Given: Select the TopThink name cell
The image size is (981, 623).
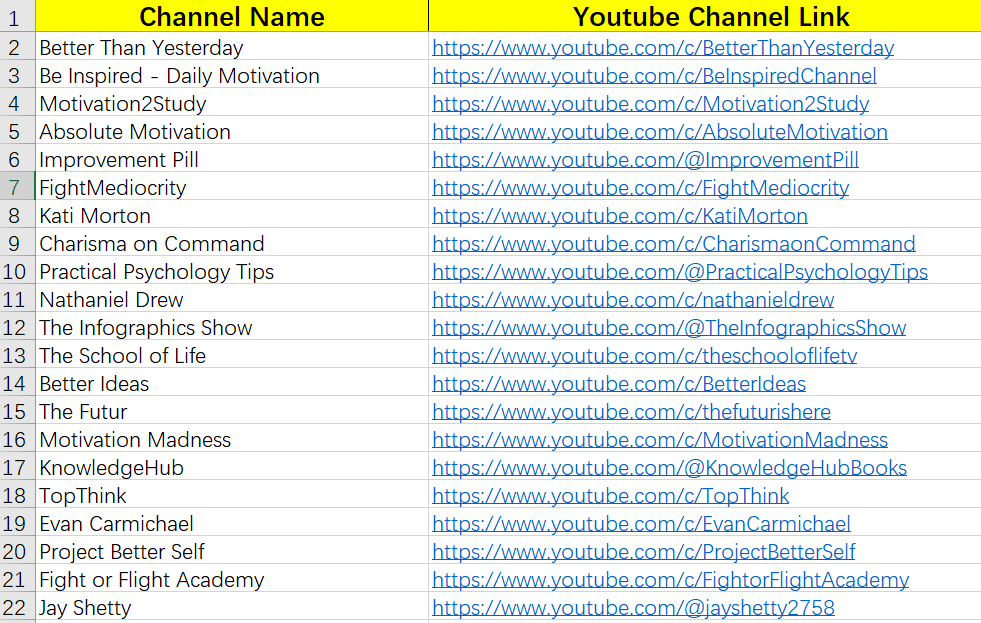Looking at the screenshot, I should [x=232, y=494].
